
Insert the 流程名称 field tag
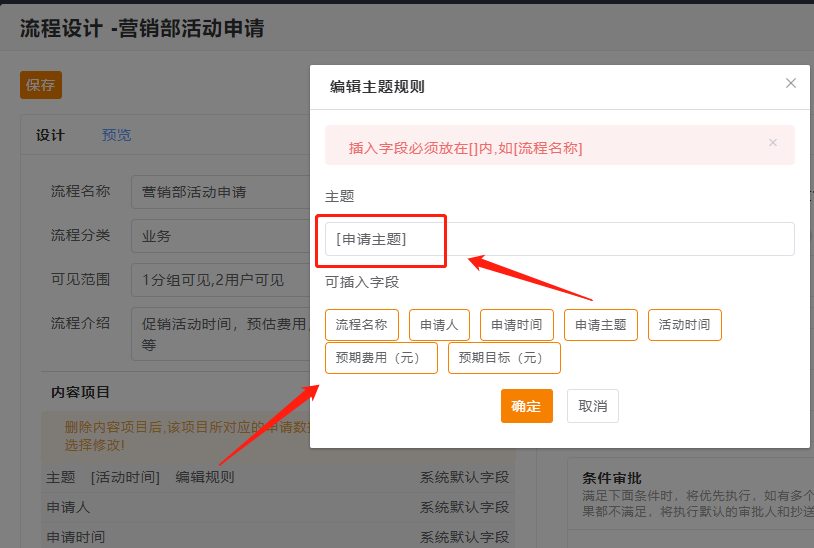coord(361,325)
